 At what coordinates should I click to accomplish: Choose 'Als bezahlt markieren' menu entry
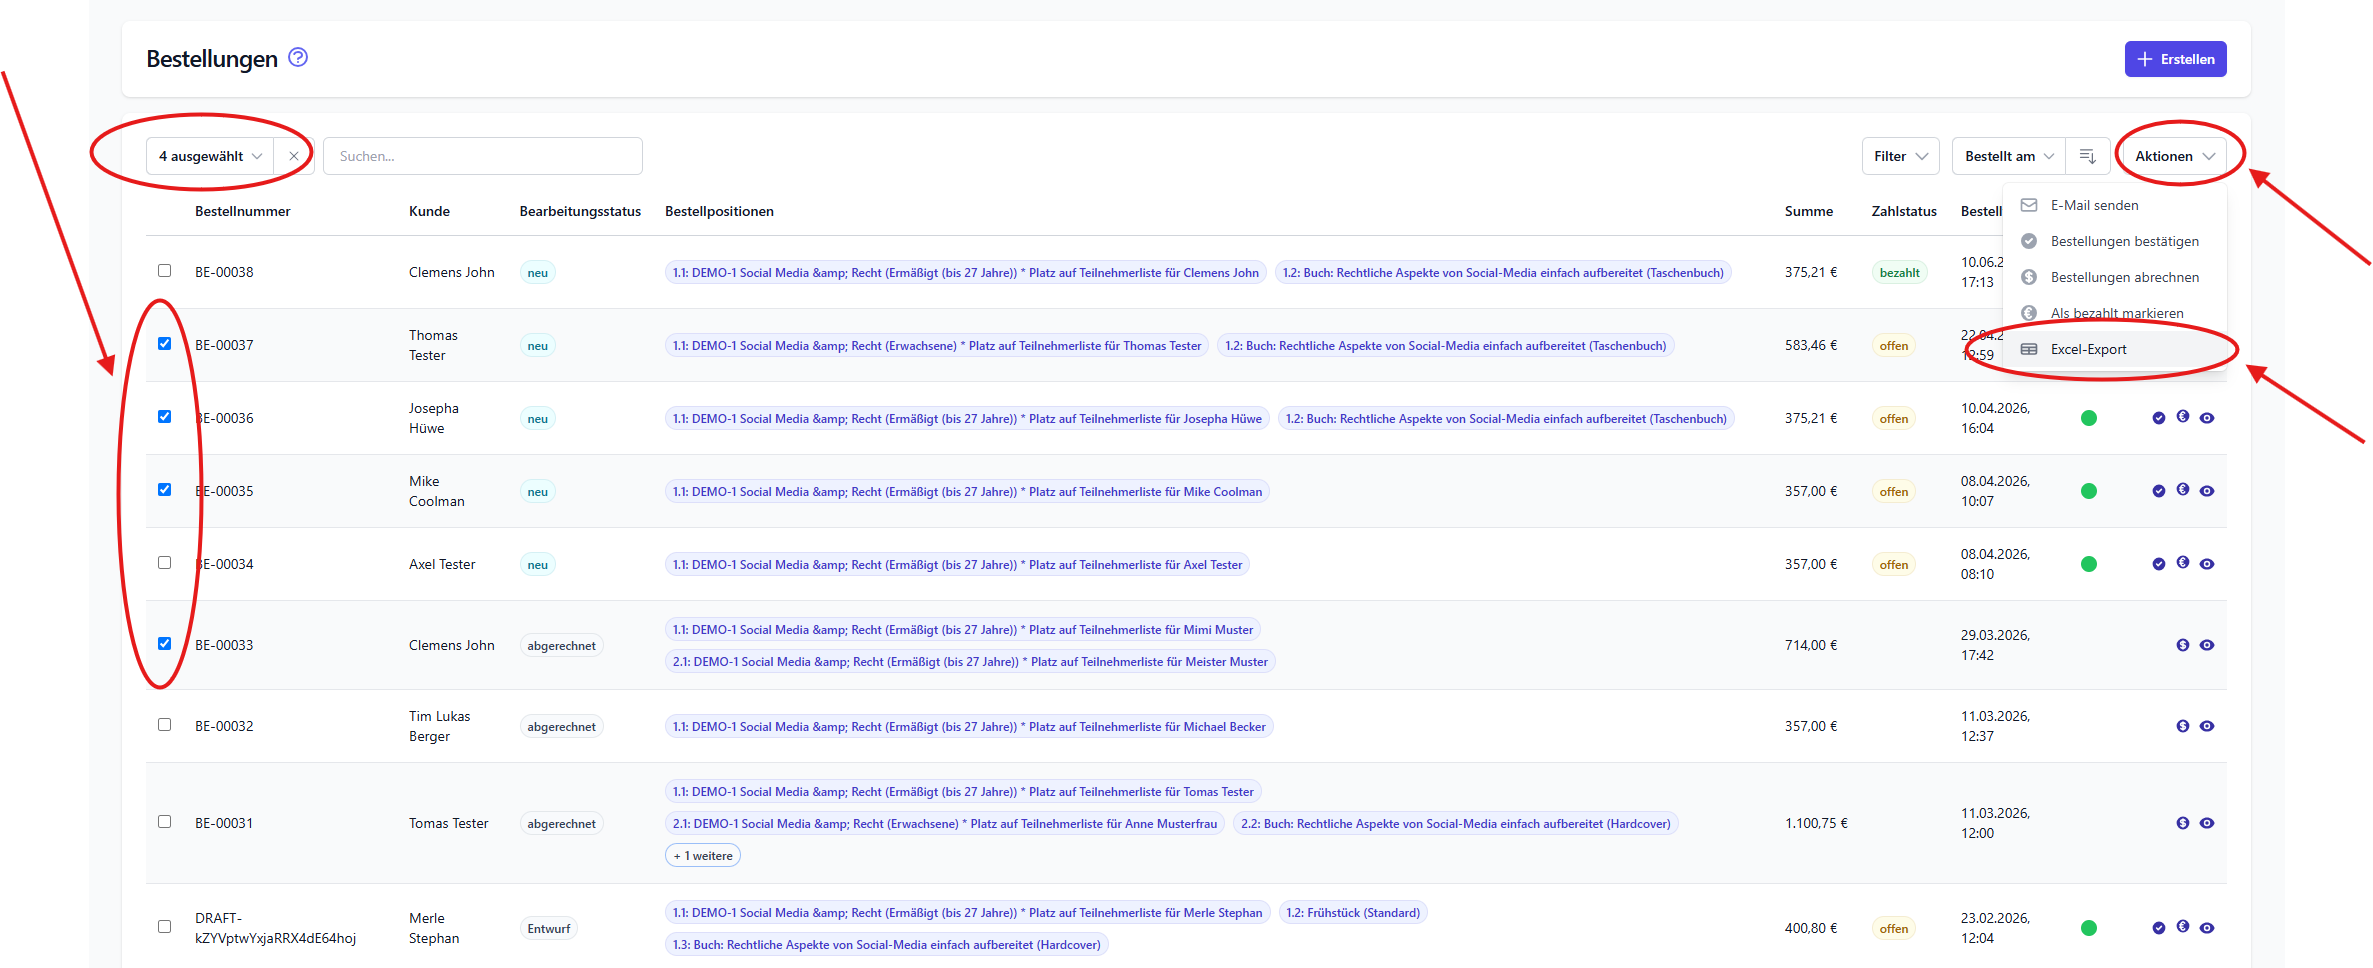tap(2115, 313)
